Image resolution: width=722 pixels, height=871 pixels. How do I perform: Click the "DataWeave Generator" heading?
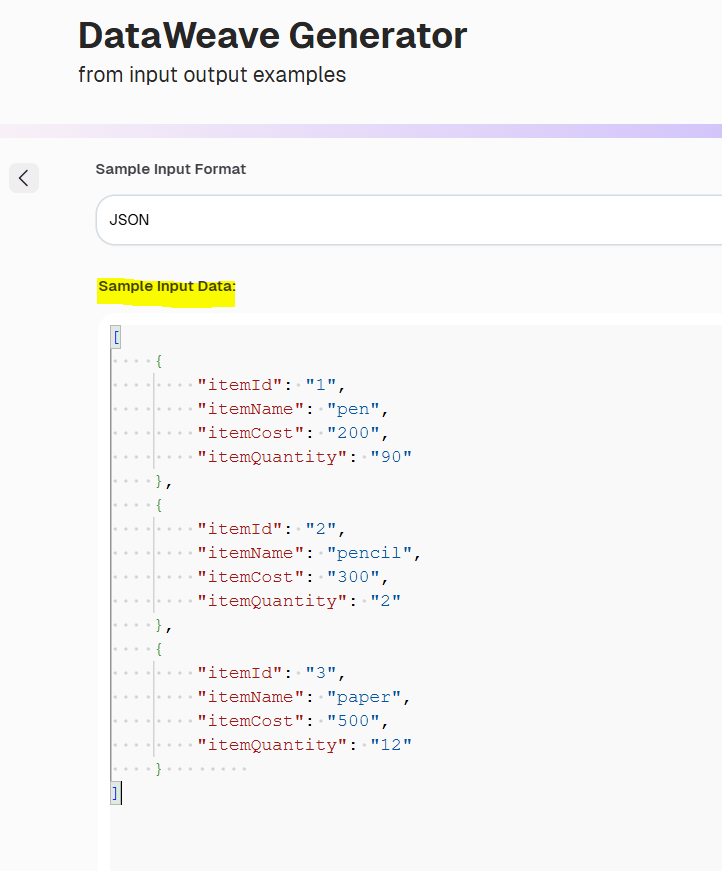273,36
